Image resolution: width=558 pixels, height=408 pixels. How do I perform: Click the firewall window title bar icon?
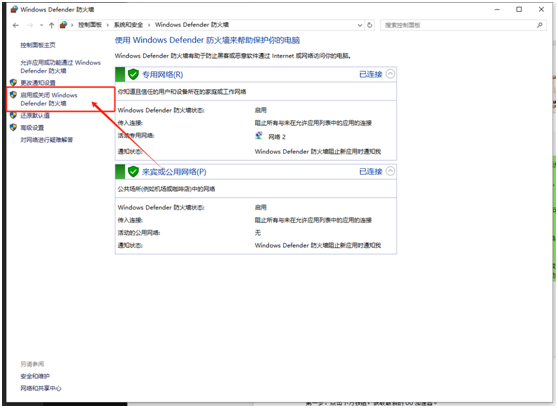14,9
